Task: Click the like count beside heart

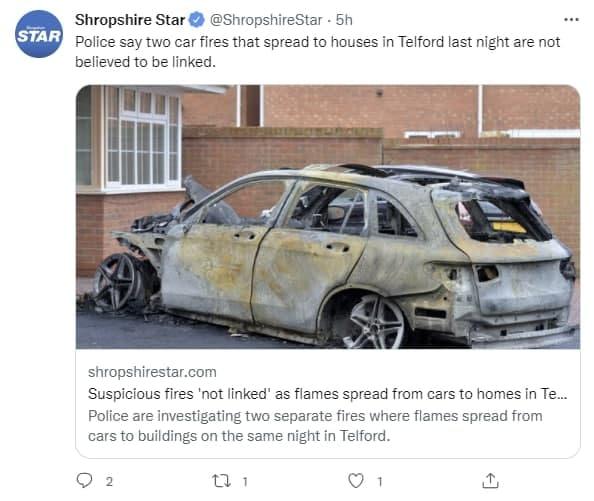Action: click(380, 482)
